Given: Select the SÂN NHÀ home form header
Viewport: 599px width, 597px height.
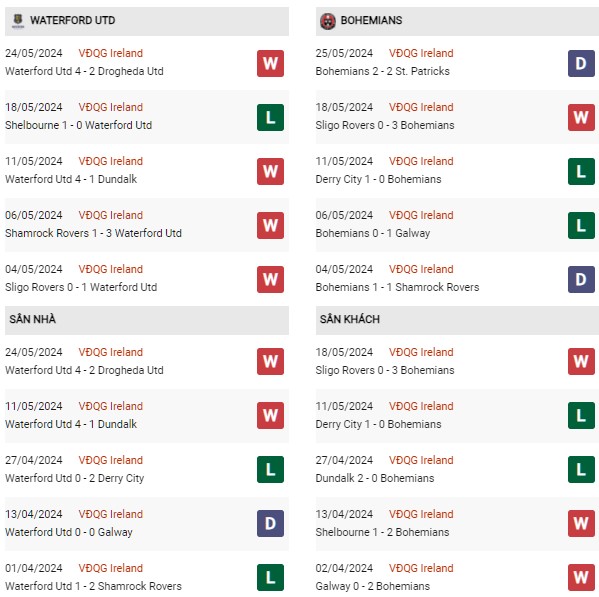Looking at the screenshot, I should click(x=147, y=320).
